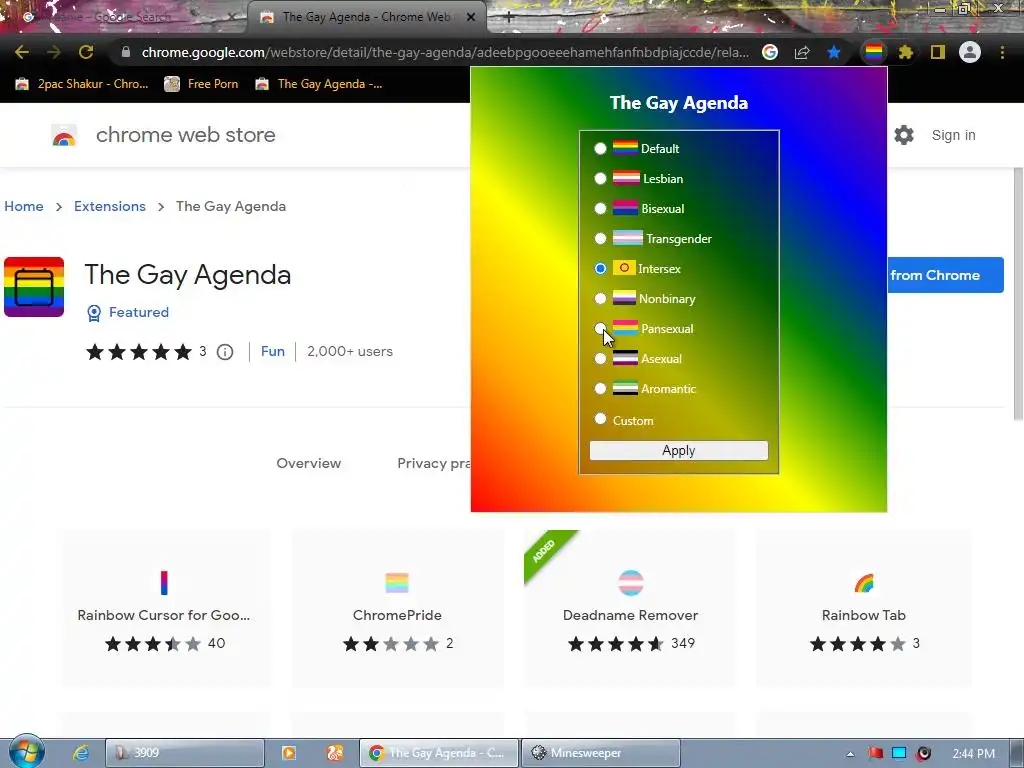
Task: Open Chrome Web Store settings gear
Action: (x=904, y=135)
